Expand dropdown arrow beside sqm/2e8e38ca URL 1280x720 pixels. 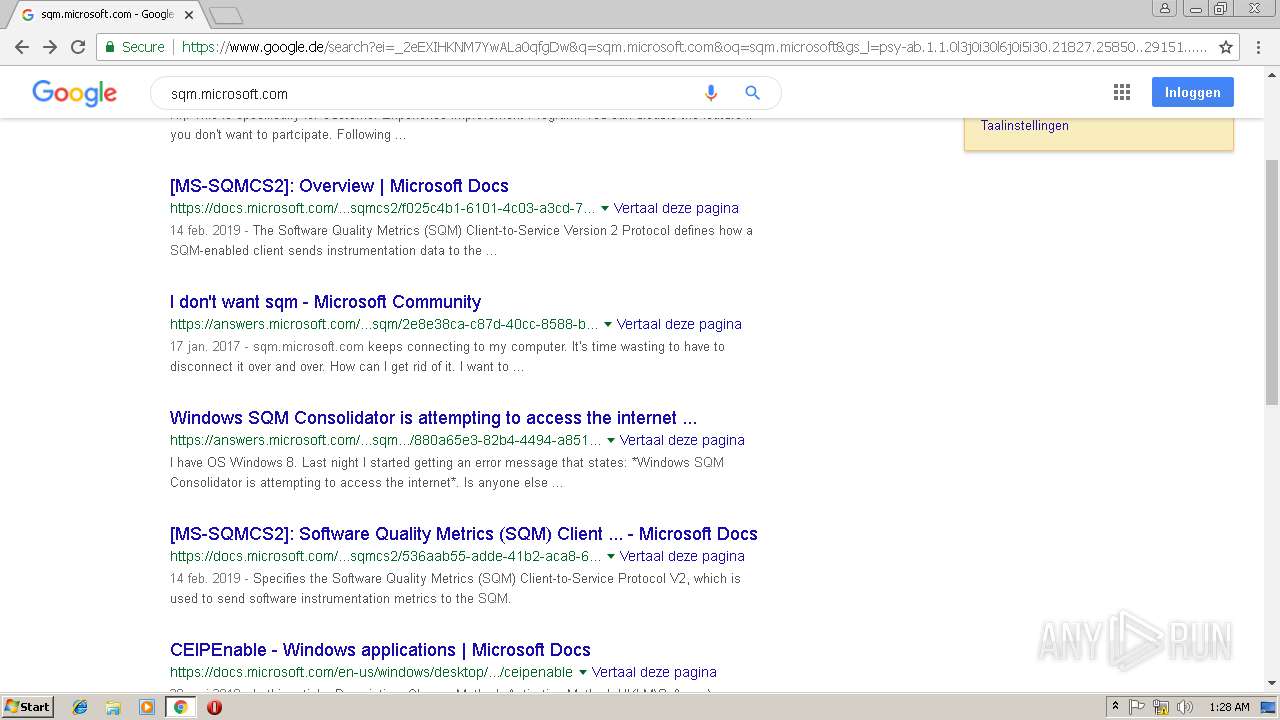pyautogui.click(x=607, y=325)
